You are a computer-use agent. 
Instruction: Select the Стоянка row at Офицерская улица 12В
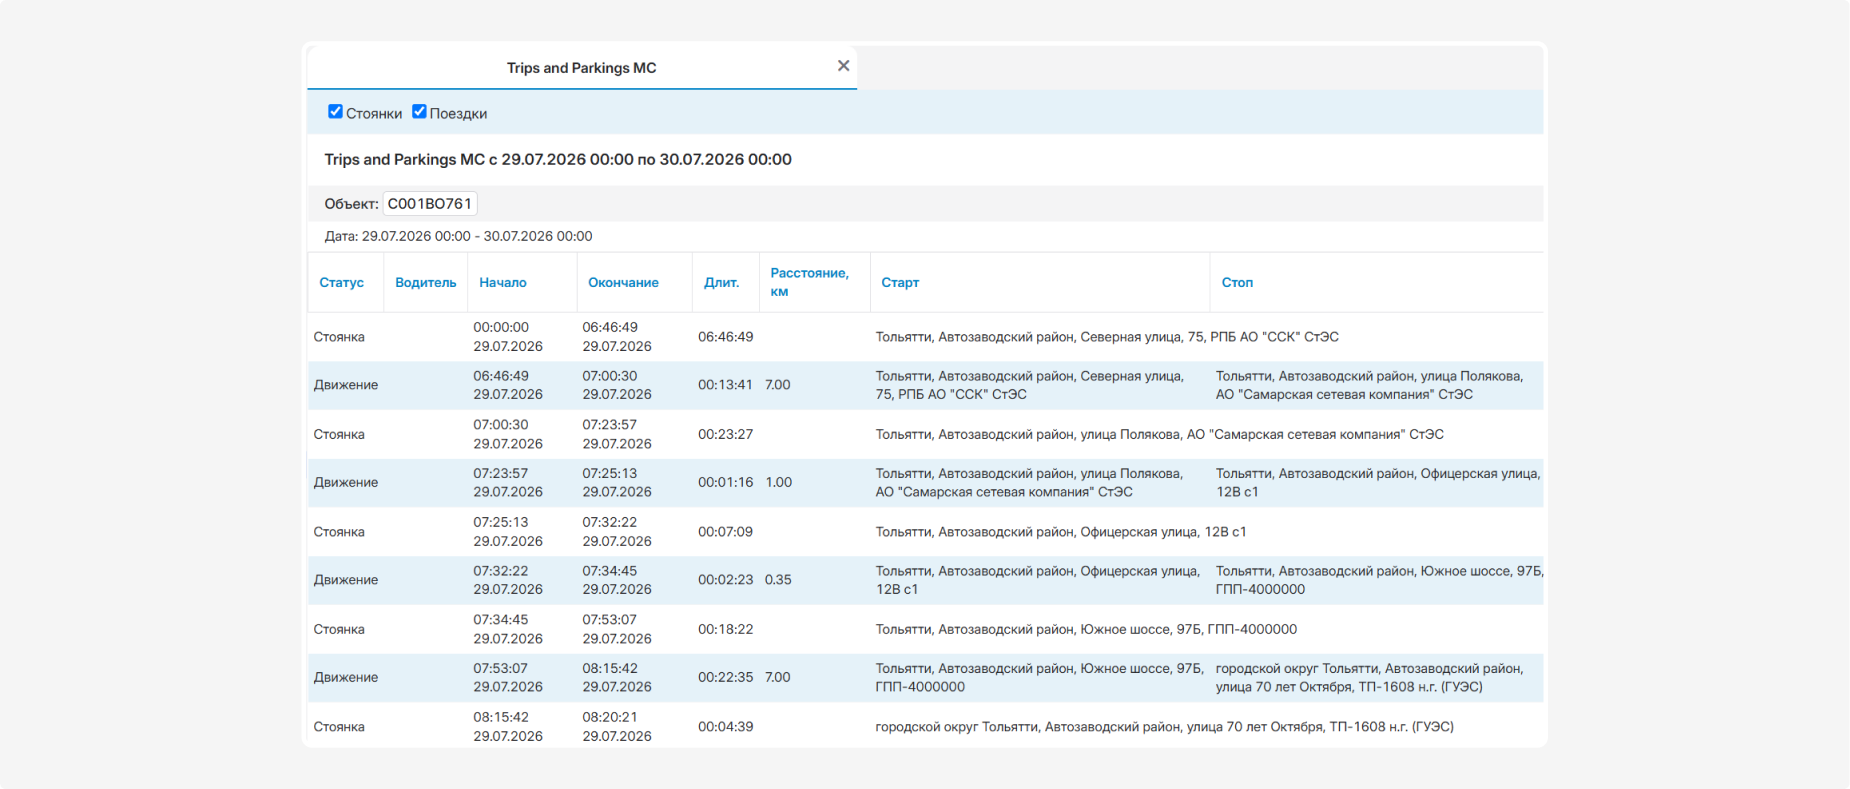click(x=925, y=532)
